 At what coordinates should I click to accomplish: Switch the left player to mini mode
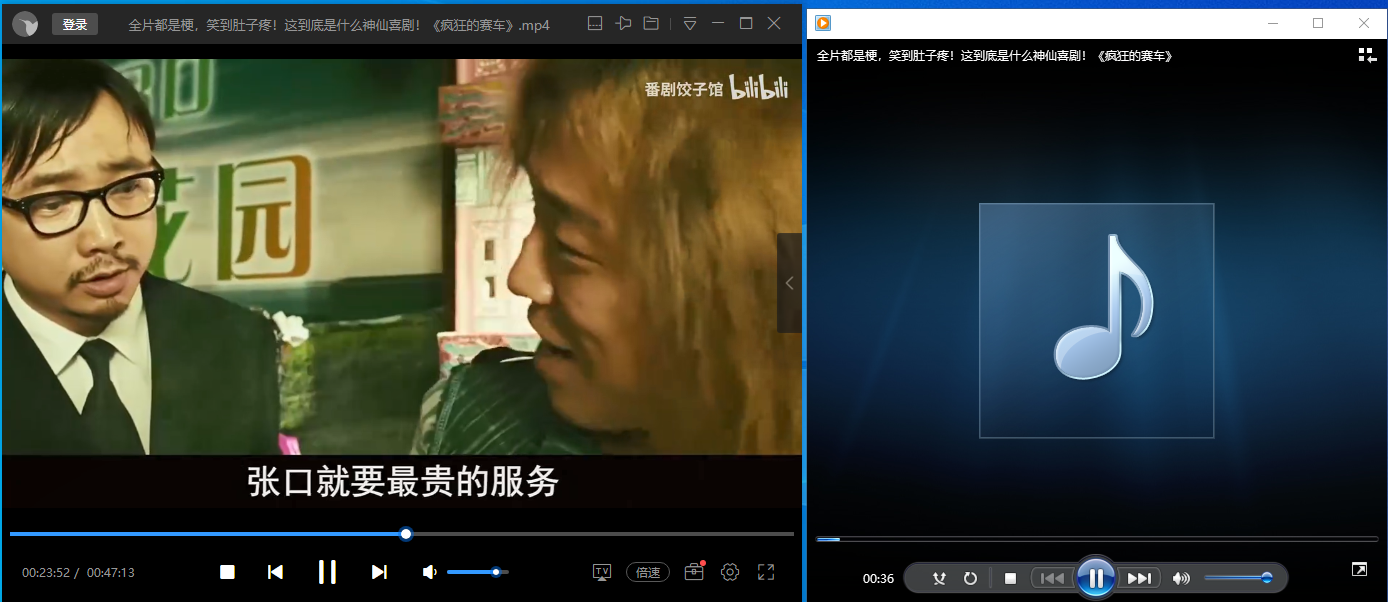(x=594, y=23)
